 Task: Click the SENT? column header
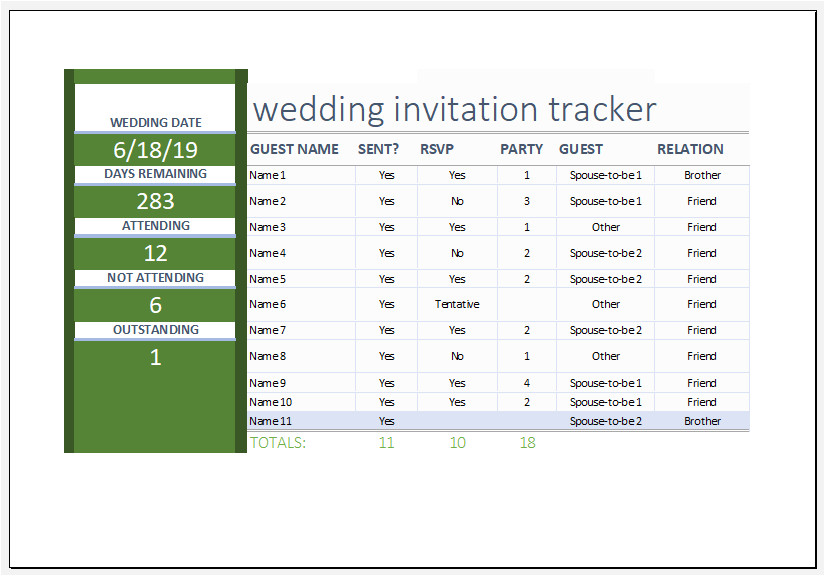coord(379,149)
